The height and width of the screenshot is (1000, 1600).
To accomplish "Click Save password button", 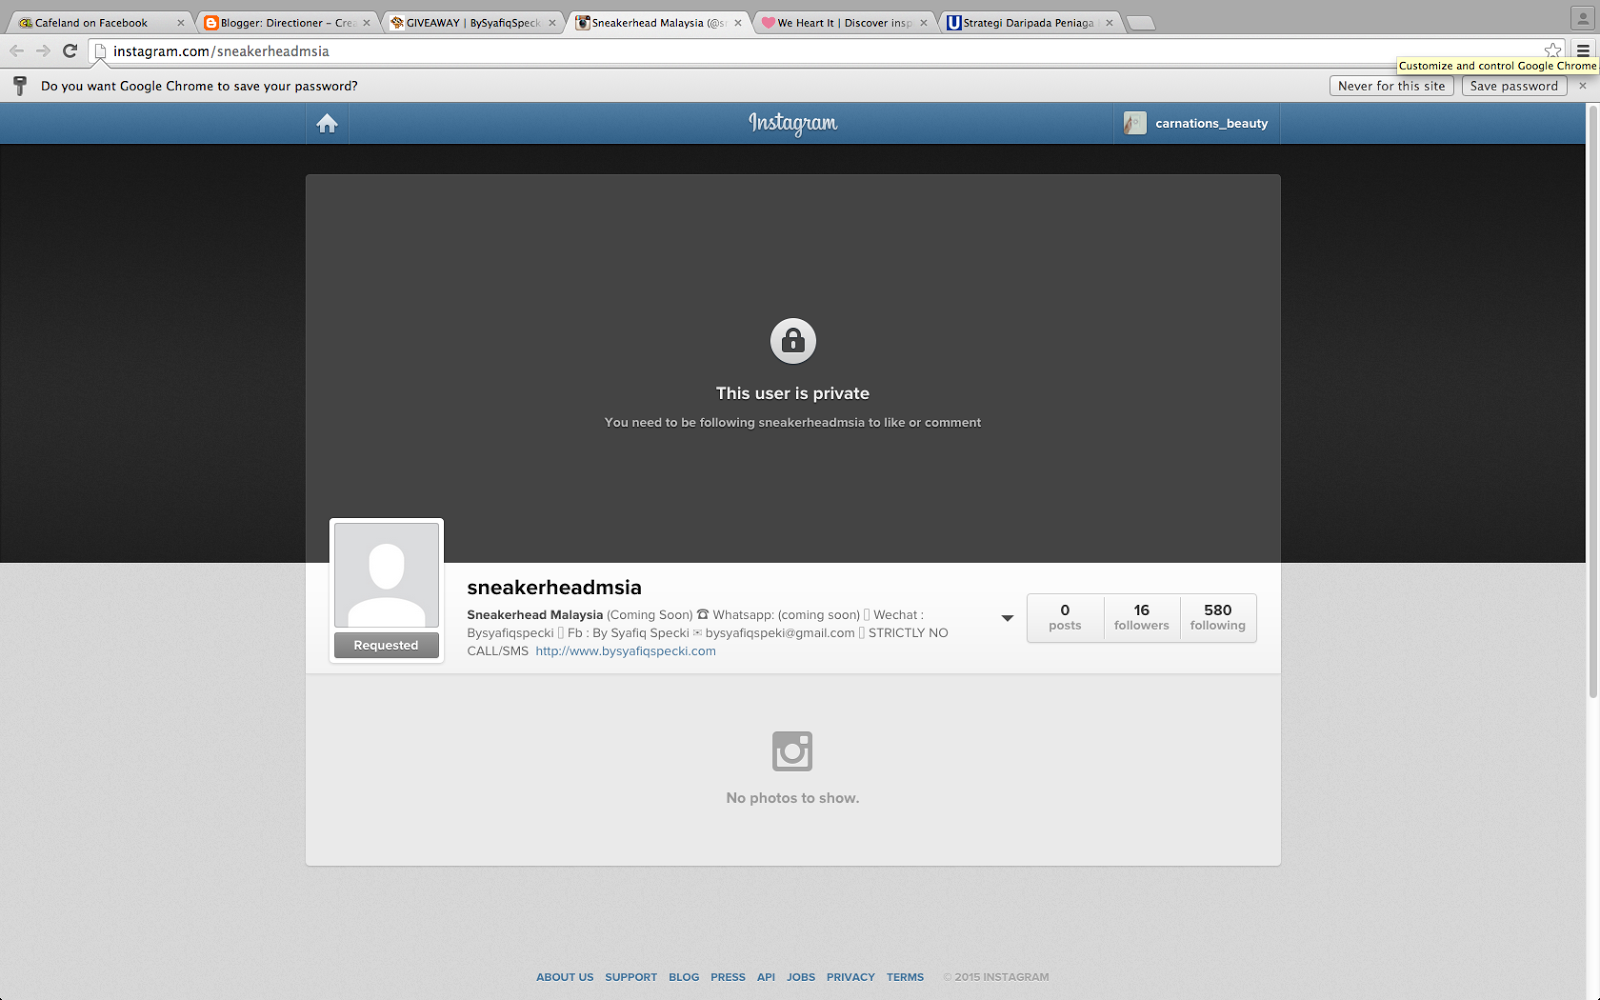I will [x=1514, y=86].
